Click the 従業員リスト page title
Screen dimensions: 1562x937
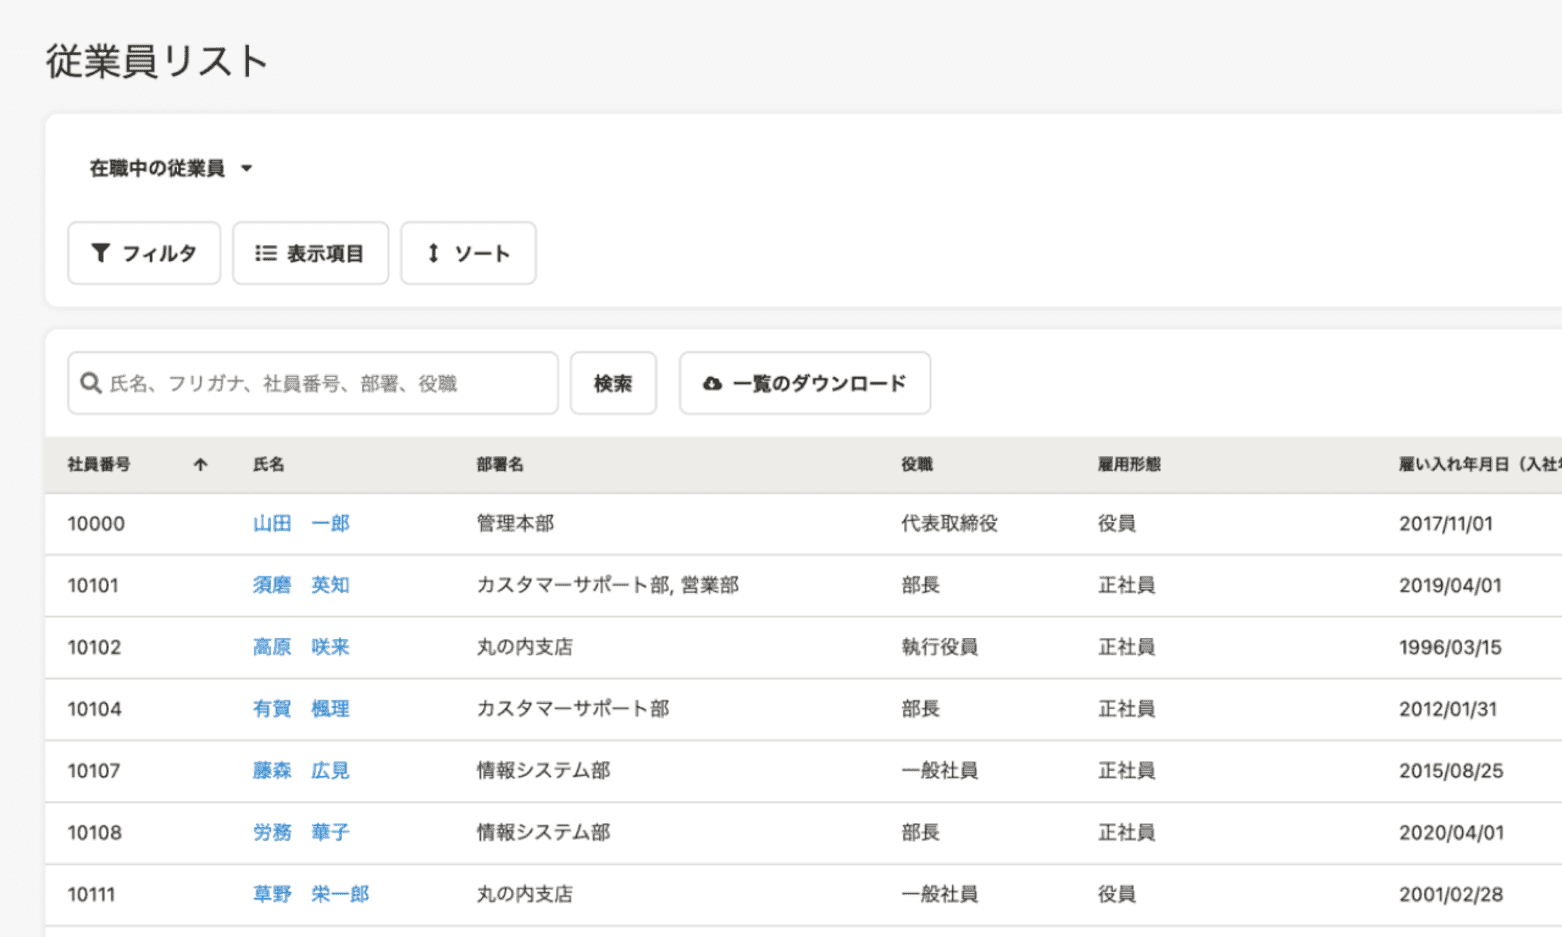(x=157, y=61)
